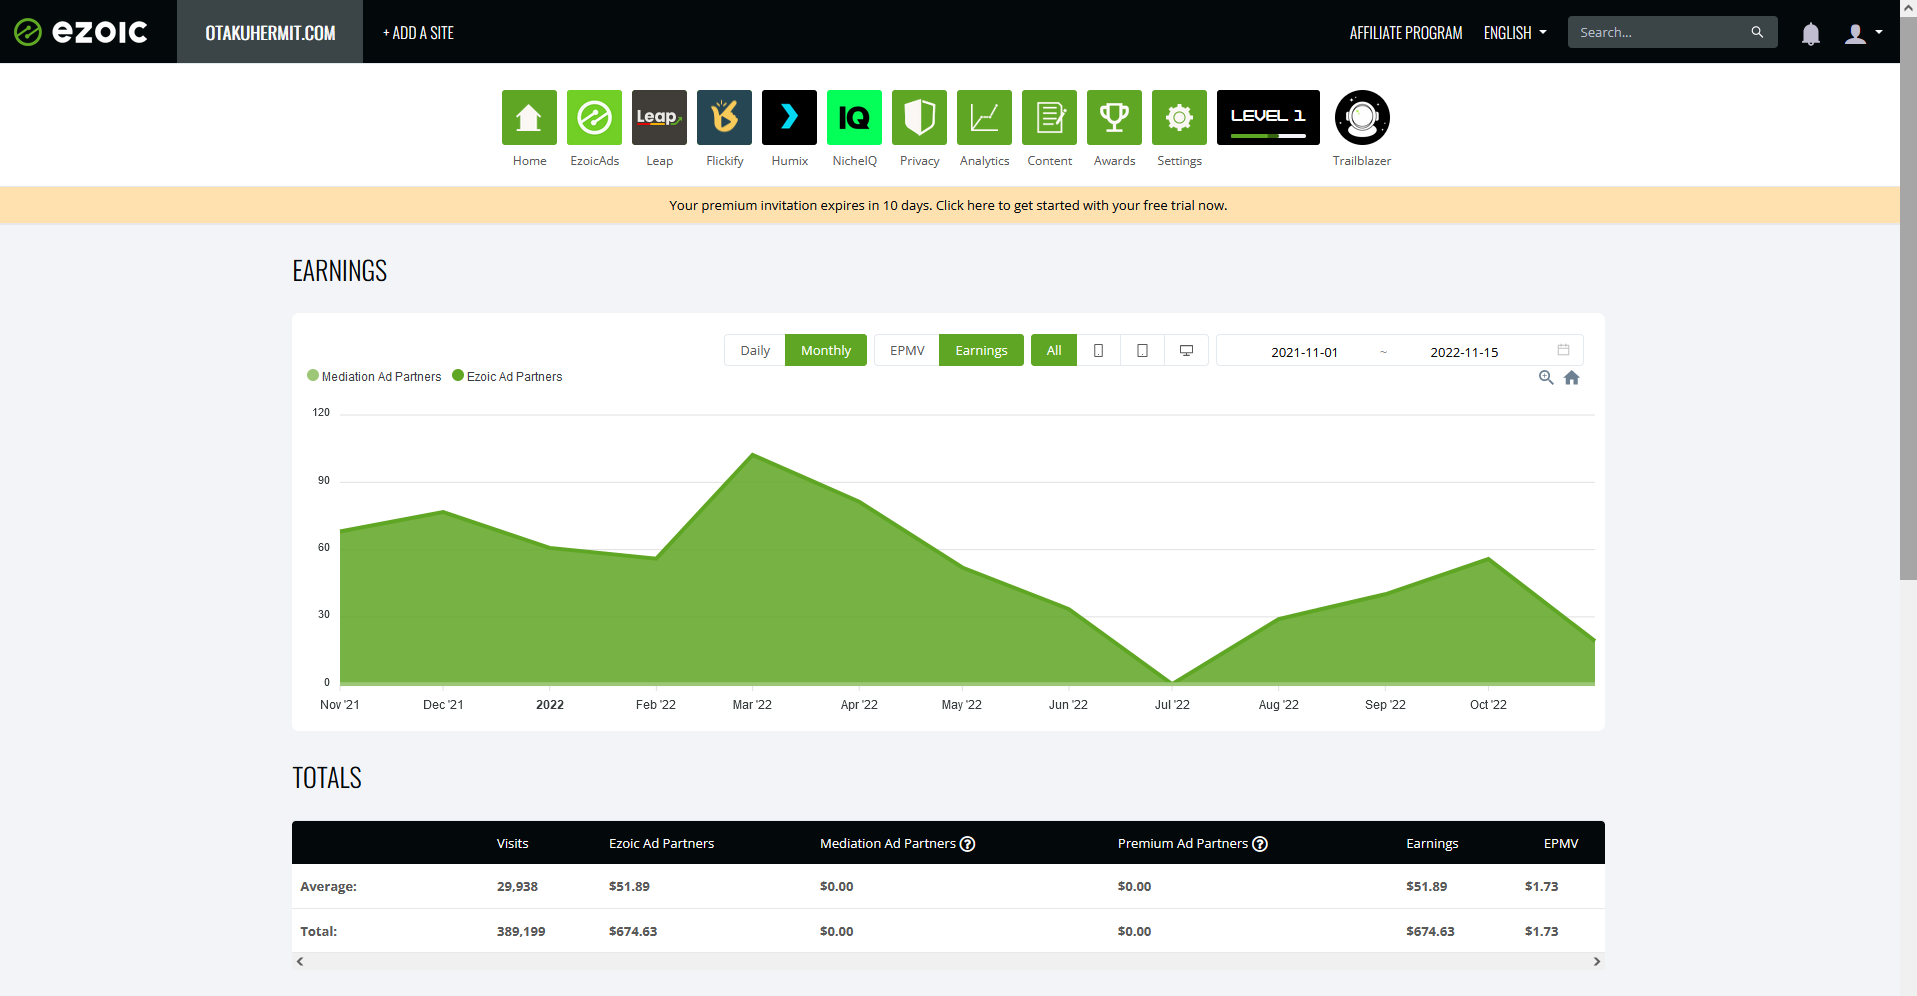Open the Analytics chart icon
Screen dimensions: 1917x996
pyautogui.click(x=984, y=117)
